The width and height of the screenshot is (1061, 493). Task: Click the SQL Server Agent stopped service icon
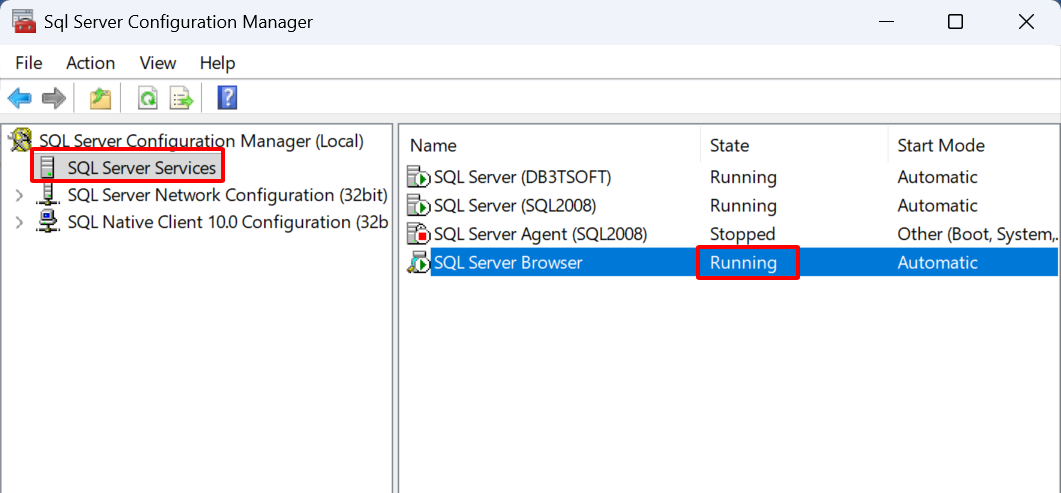[418, 234]
